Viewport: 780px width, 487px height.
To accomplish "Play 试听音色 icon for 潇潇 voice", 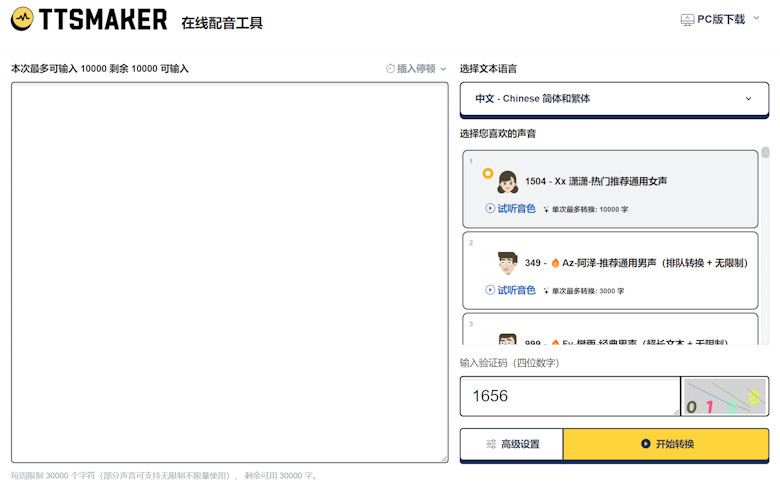I will (490, 208).
